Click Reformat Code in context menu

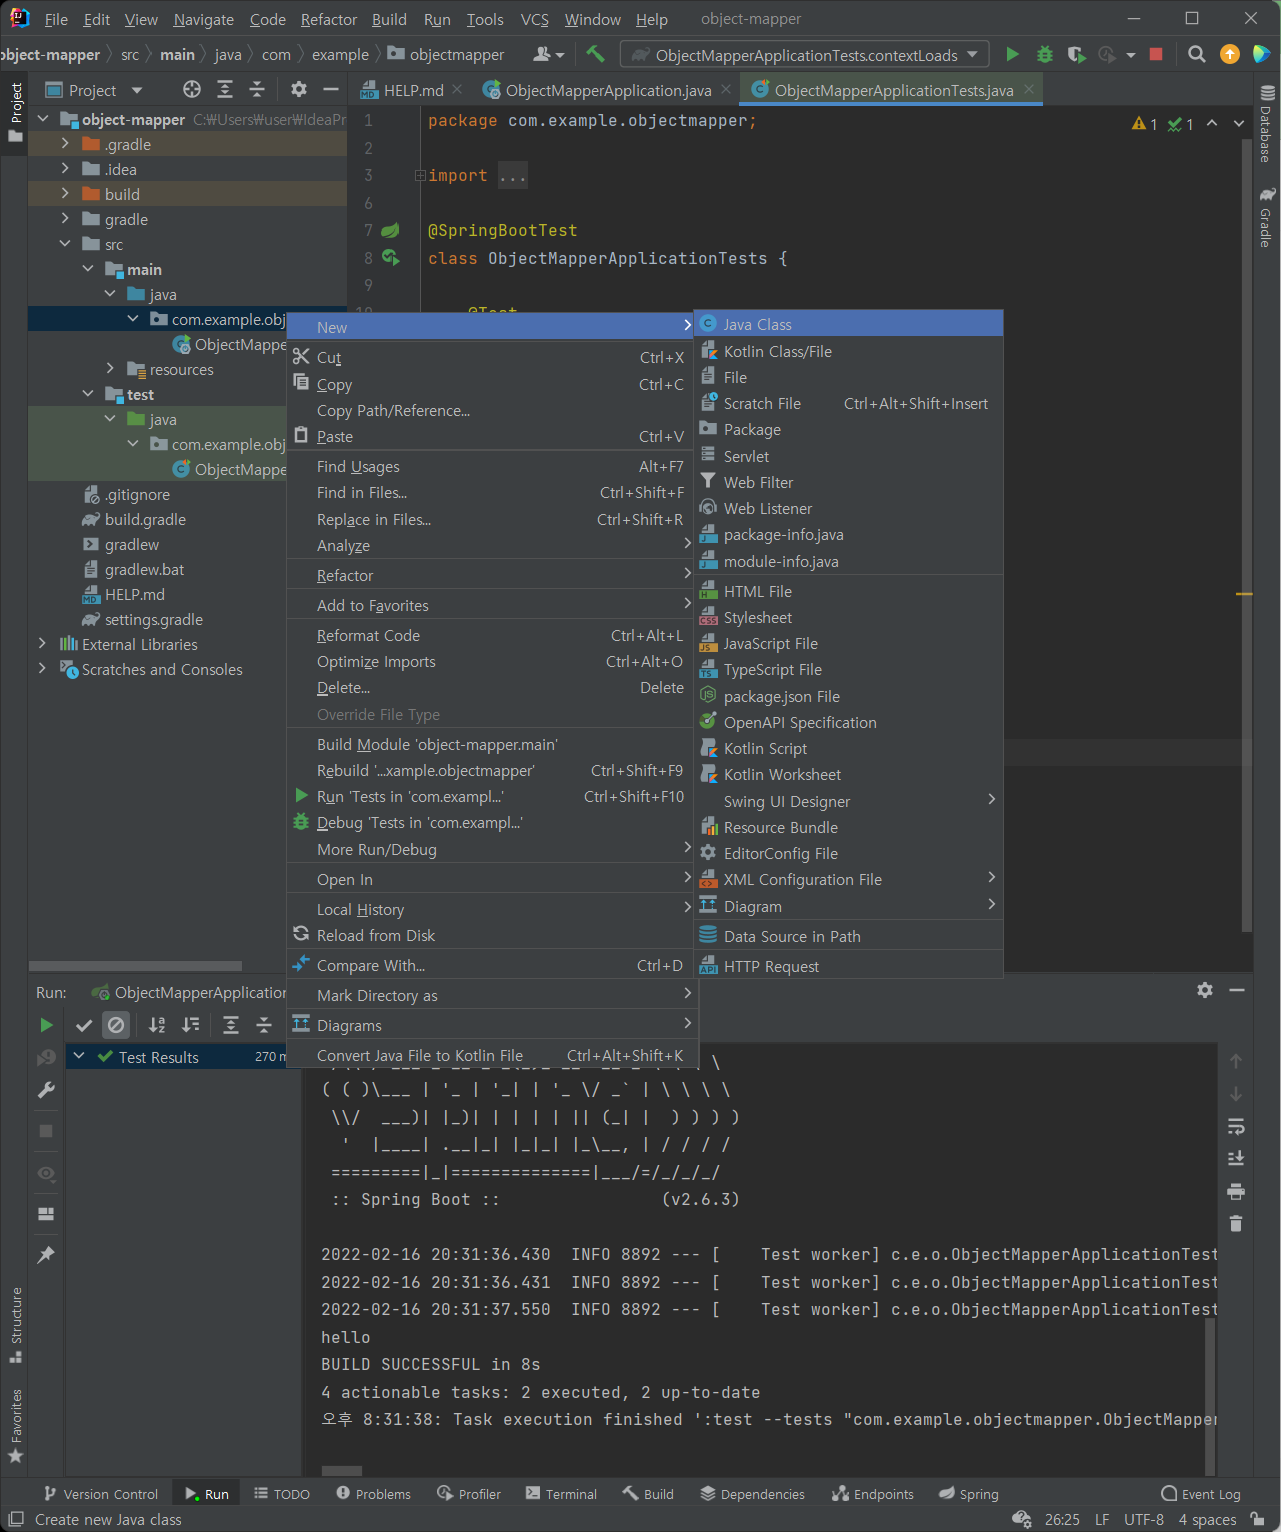491,635
